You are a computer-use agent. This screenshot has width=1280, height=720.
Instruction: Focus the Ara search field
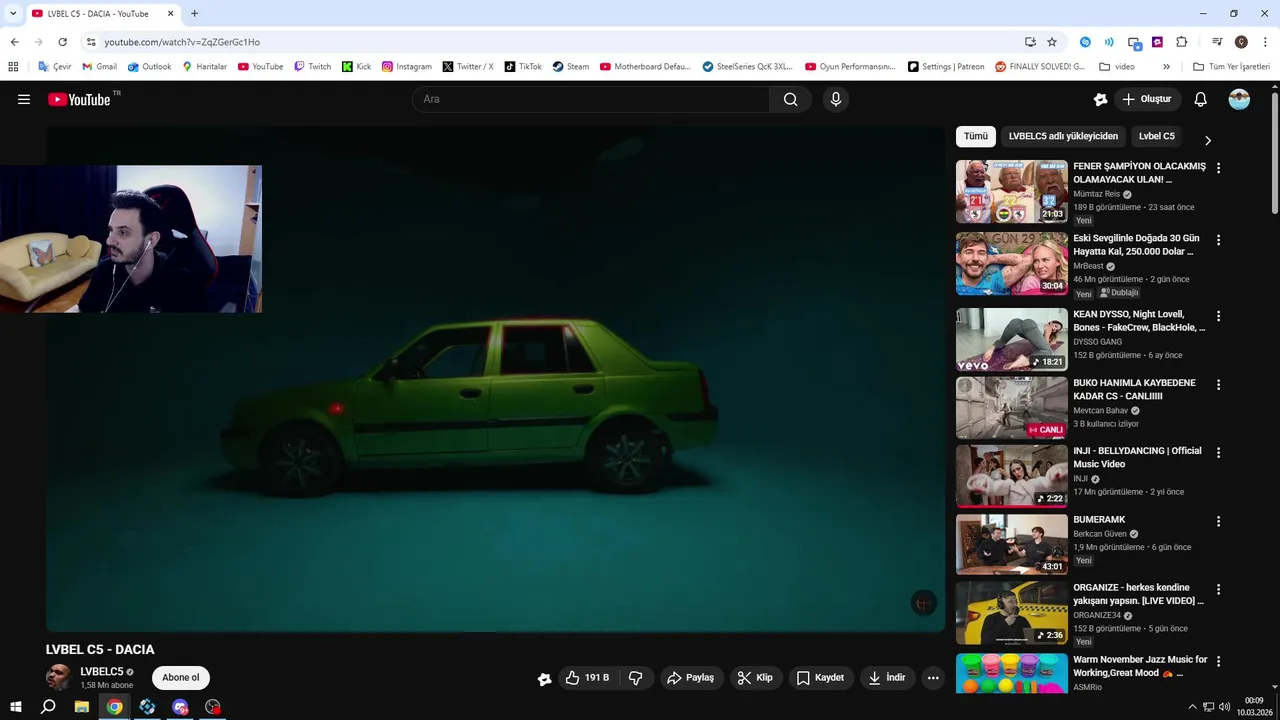[x=590, y=99]
